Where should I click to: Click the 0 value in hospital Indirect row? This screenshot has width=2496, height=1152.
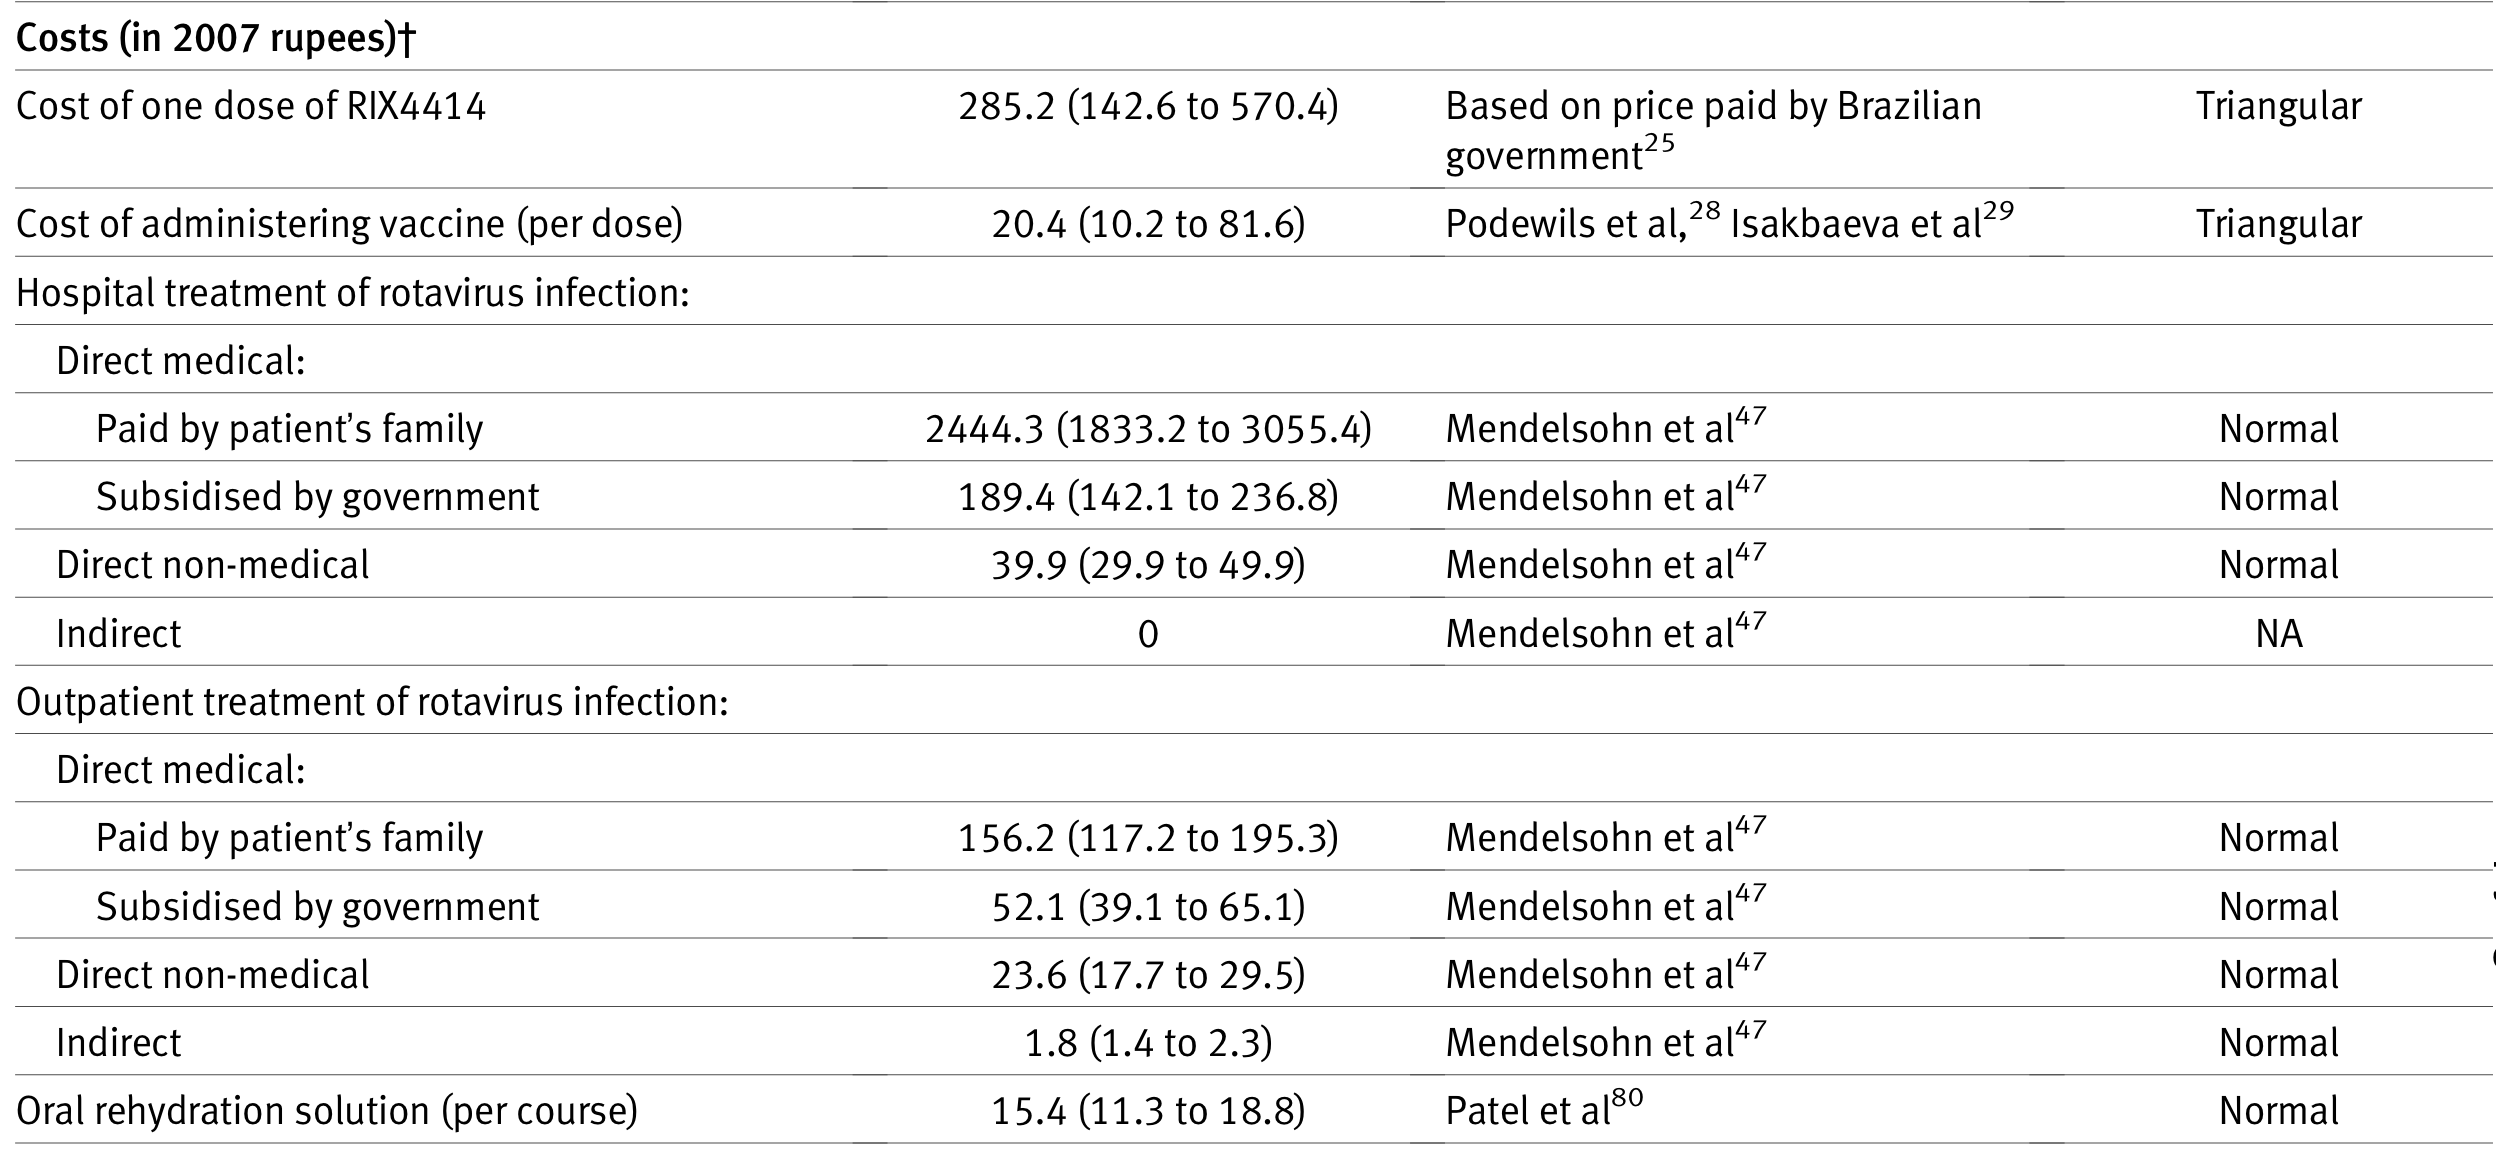point(1148,634)
